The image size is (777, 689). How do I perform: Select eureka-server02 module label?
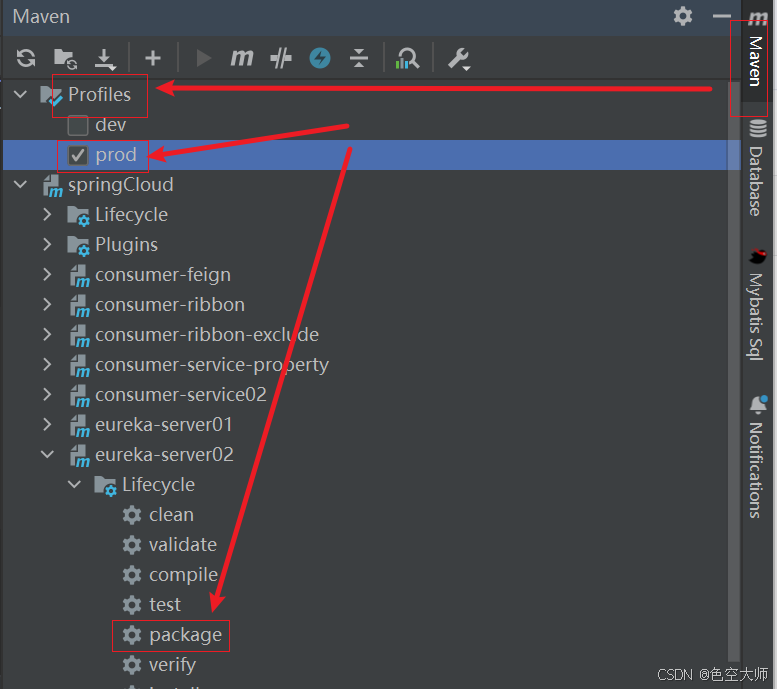click(164, 455)
